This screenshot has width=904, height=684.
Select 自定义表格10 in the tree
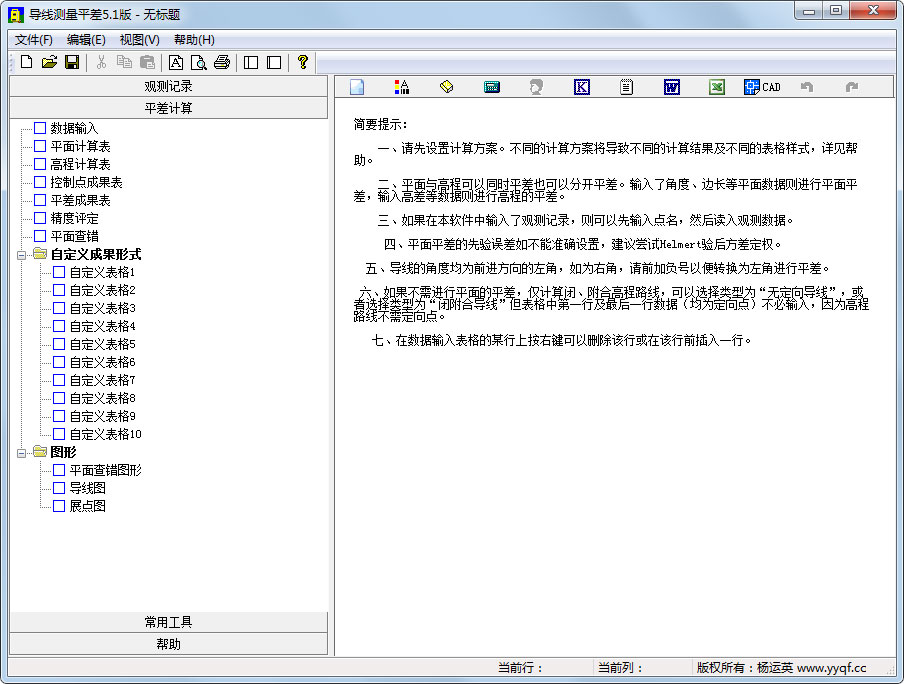106,434
